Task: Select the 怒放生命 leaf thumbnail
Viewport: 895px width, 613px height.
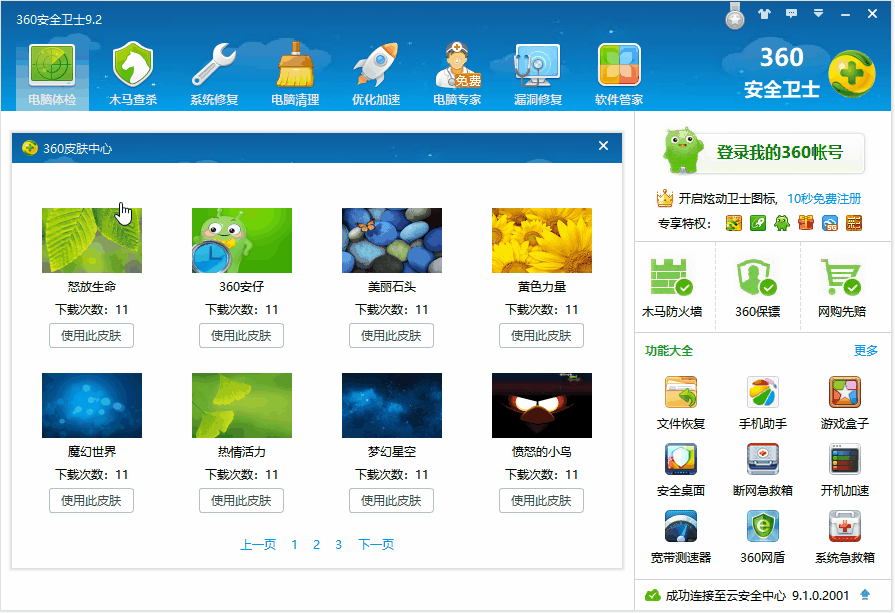Action: [x=92, y=240]
